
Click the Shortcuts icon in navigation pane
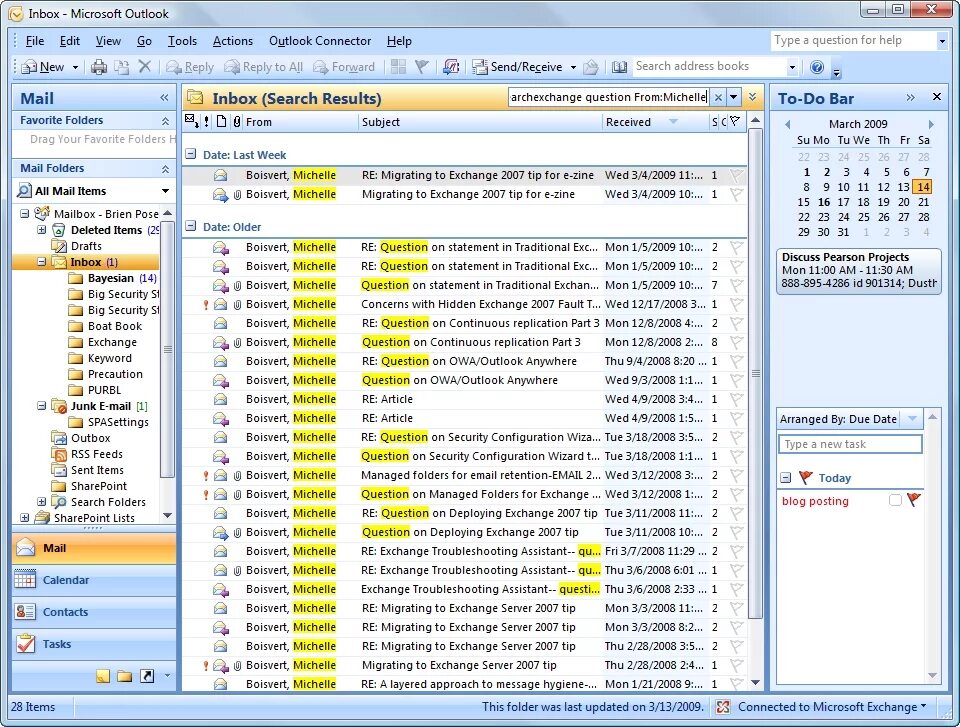click(x=147, y=676)
